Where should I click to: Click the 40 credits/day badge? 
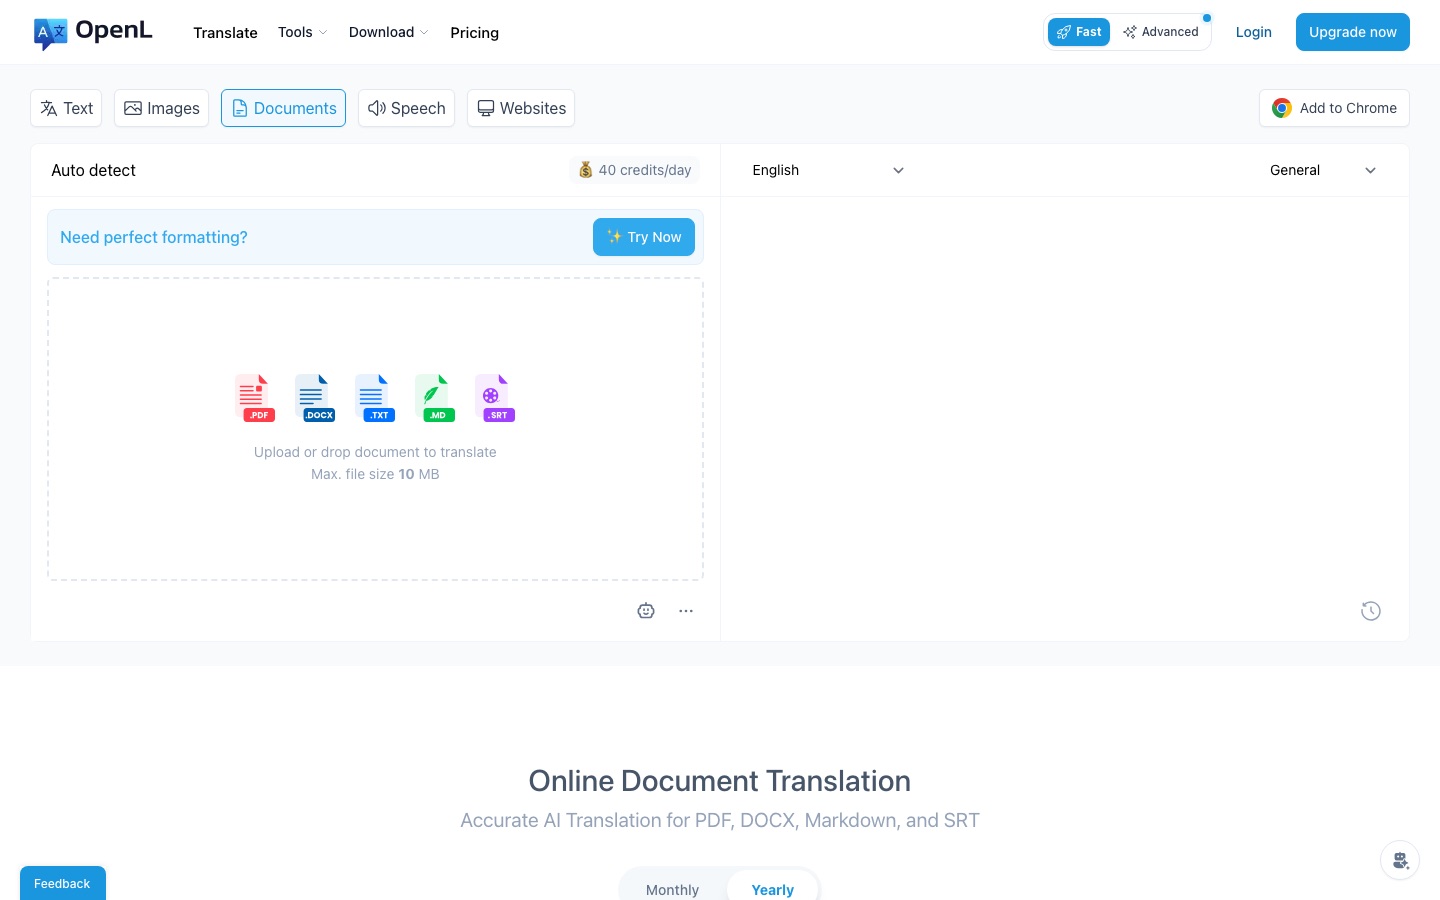[634, 170]
